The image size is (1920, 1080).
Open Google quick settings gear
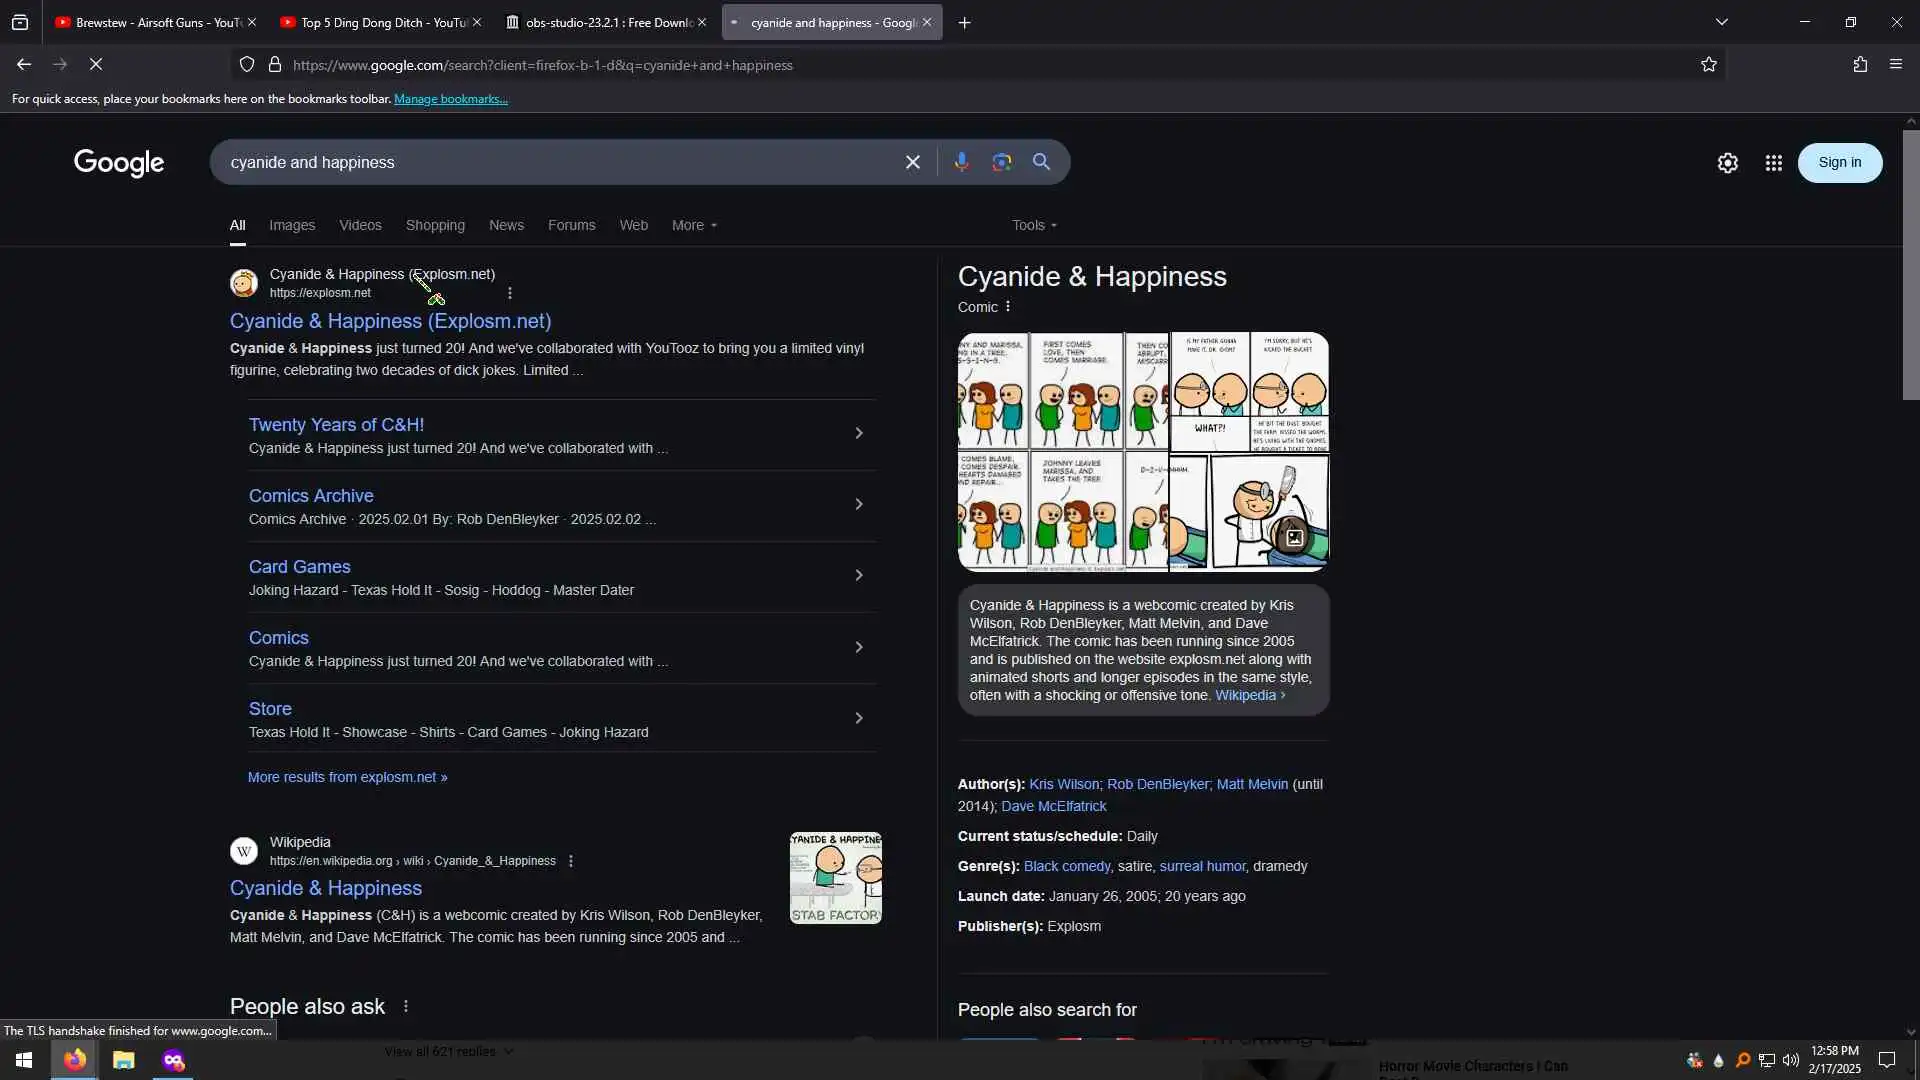(1727, 163)
